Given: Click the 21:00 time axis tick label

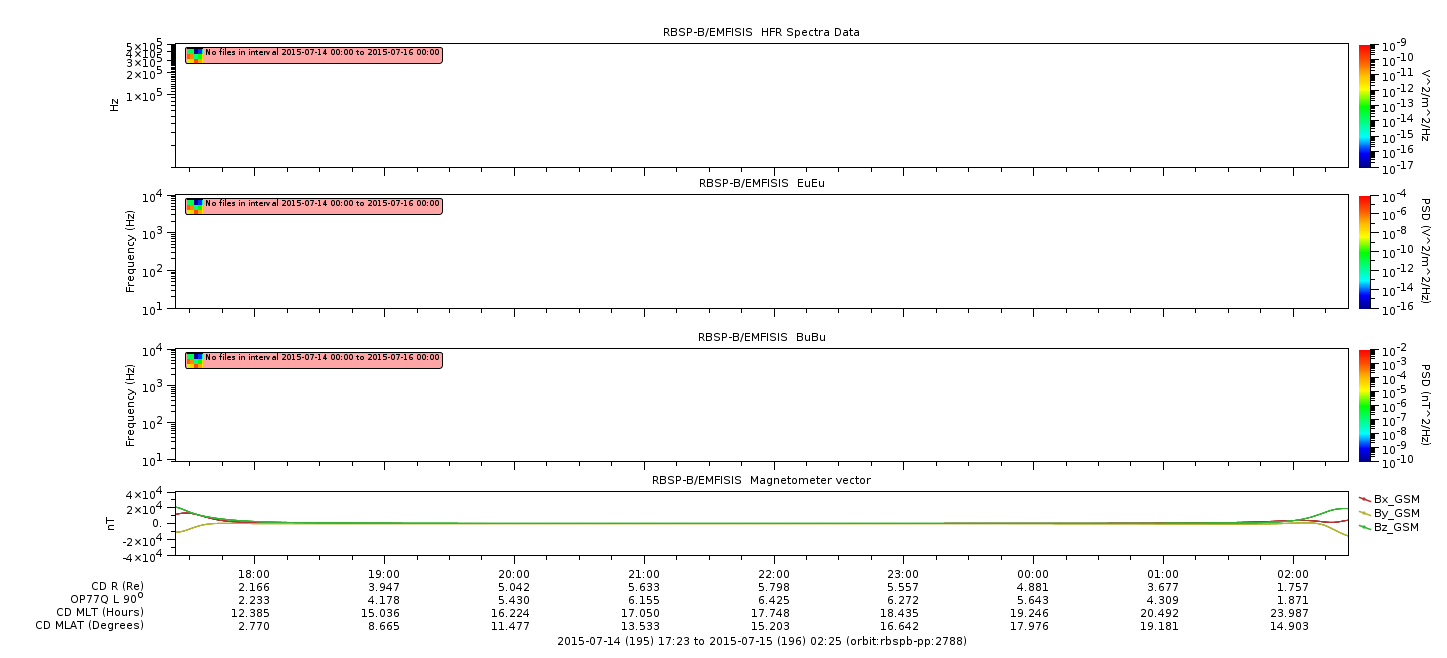Looking at the screenshot, I should coord(643,573).
